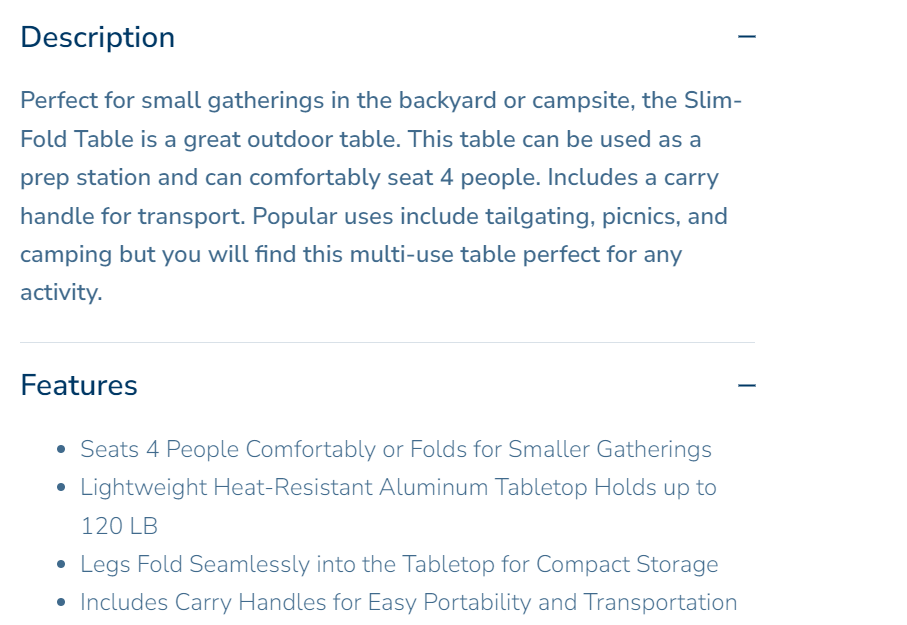907x625 pixels.
Task: Click the bullet beside "Seats 4 People"
Action: click(x=62, y=450)
